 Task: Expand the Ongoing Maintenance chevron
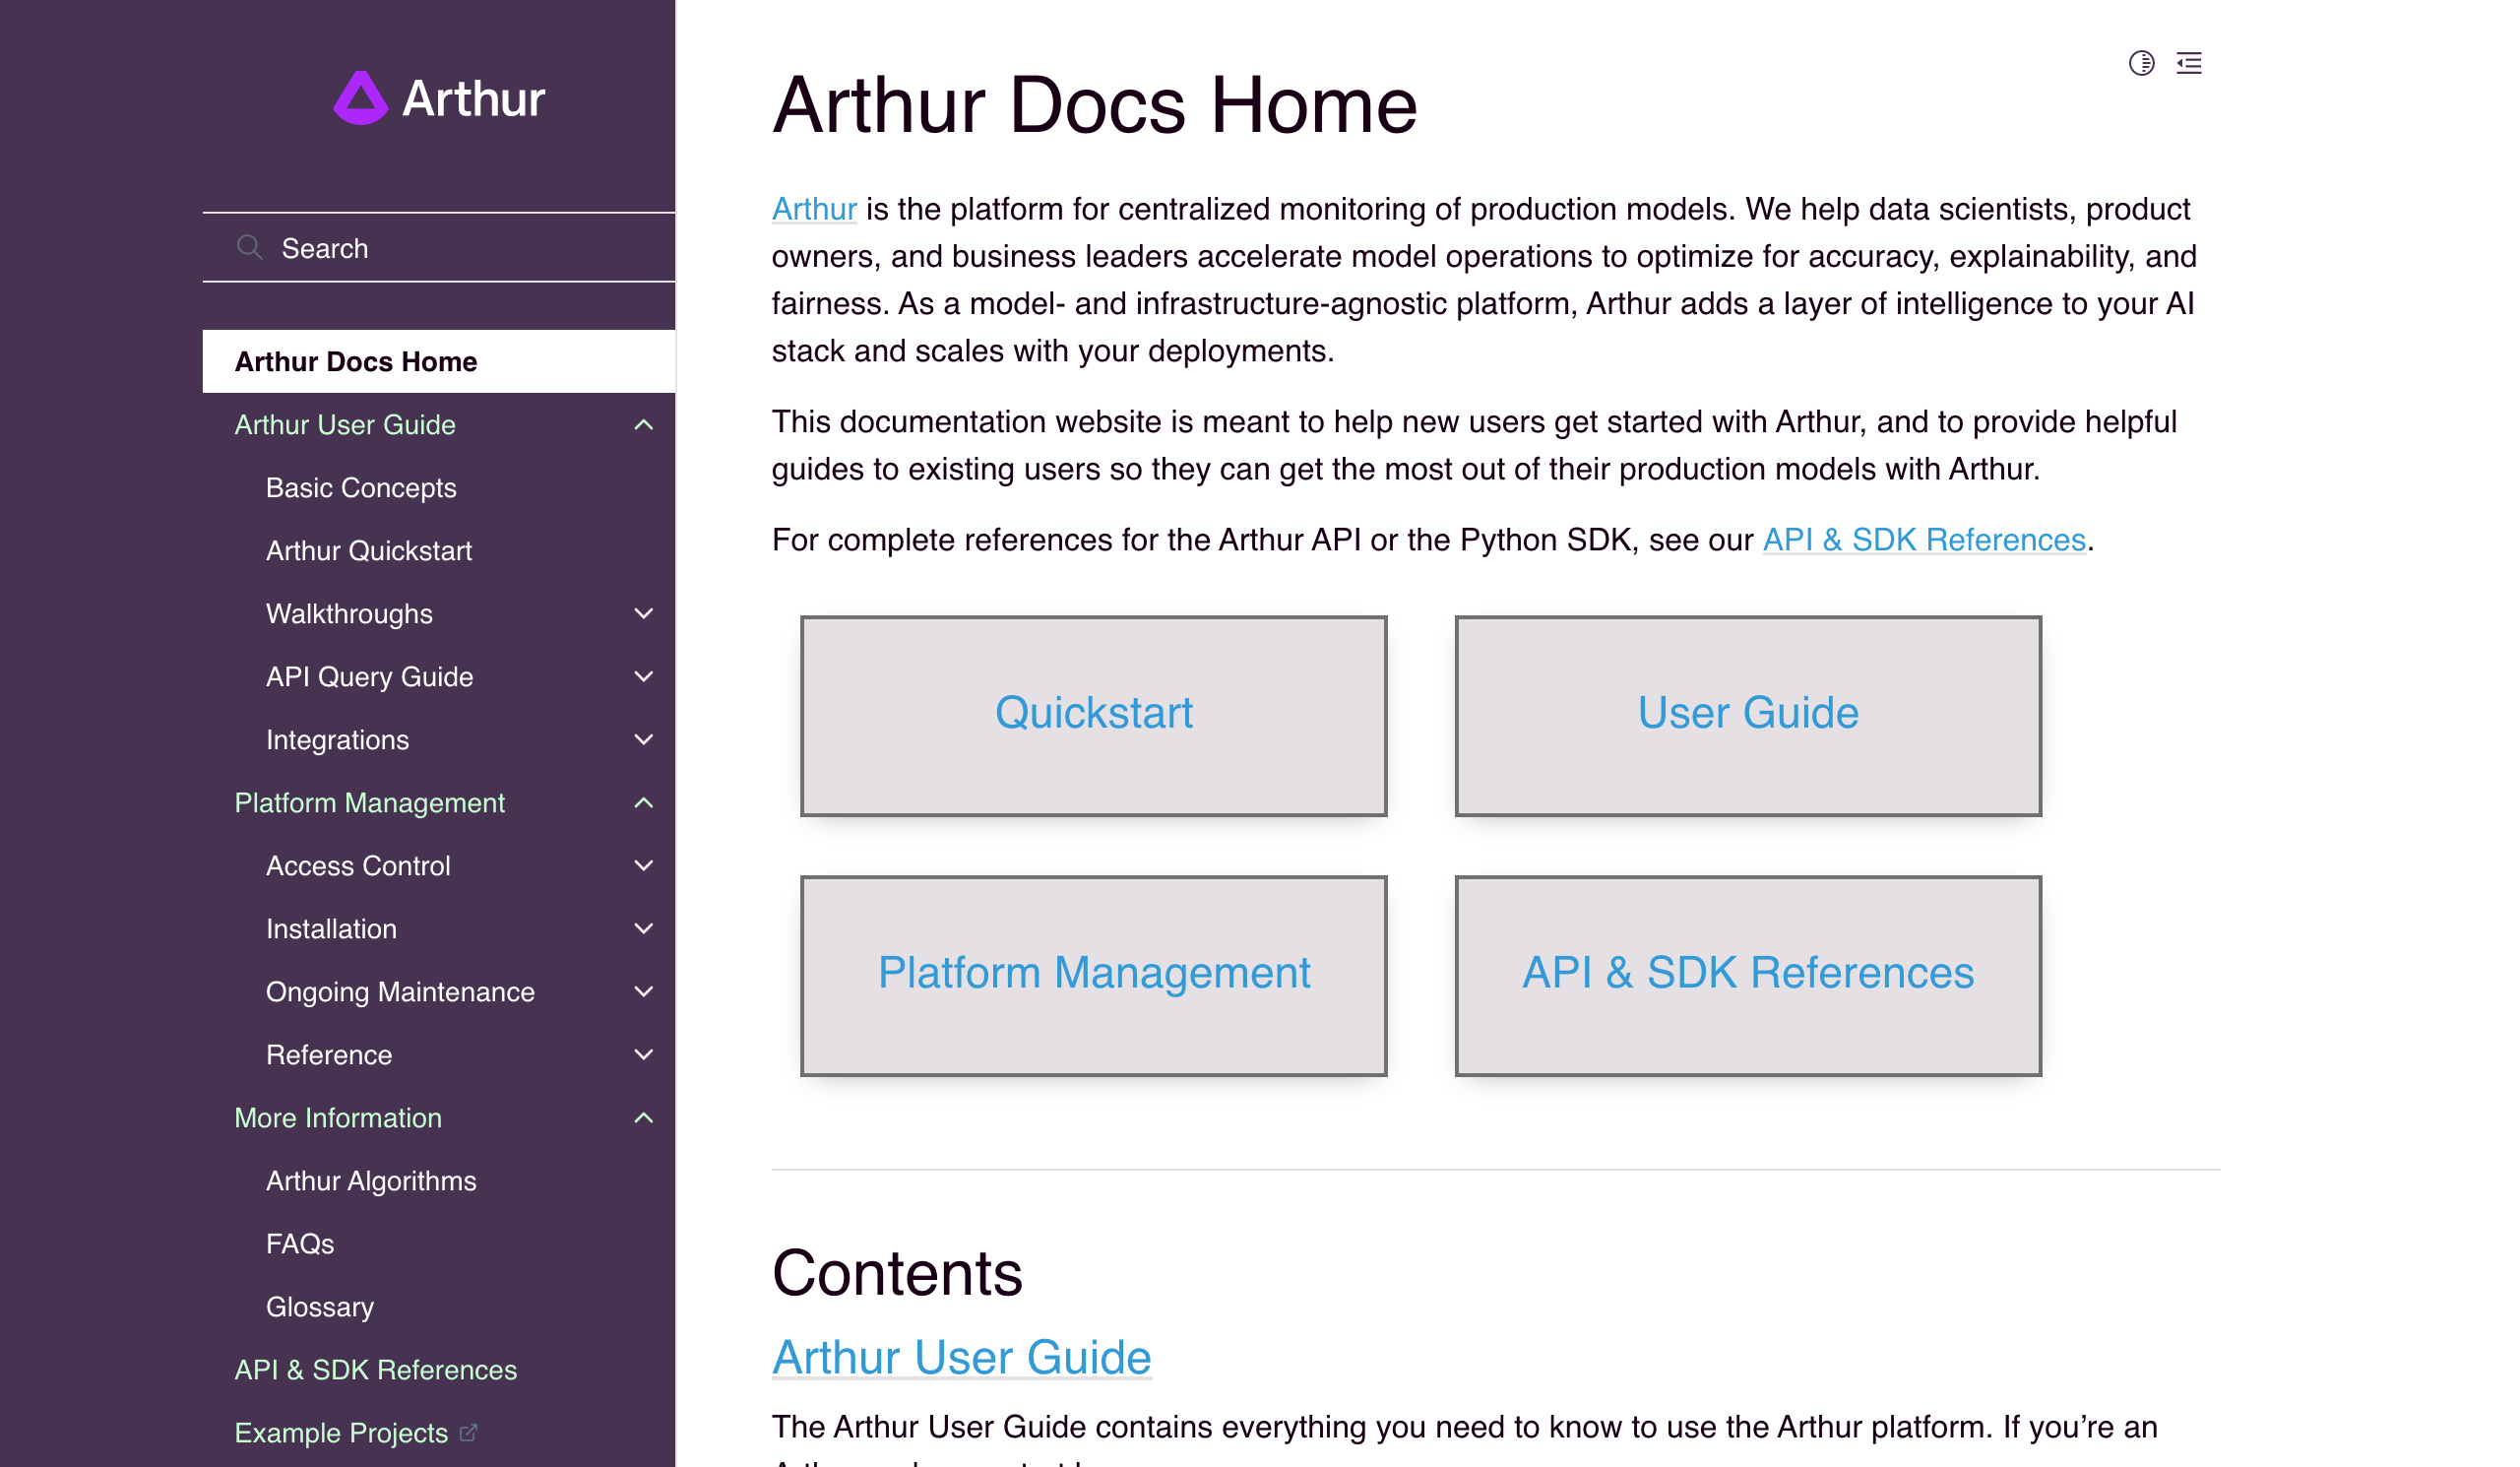click(644, 992)
